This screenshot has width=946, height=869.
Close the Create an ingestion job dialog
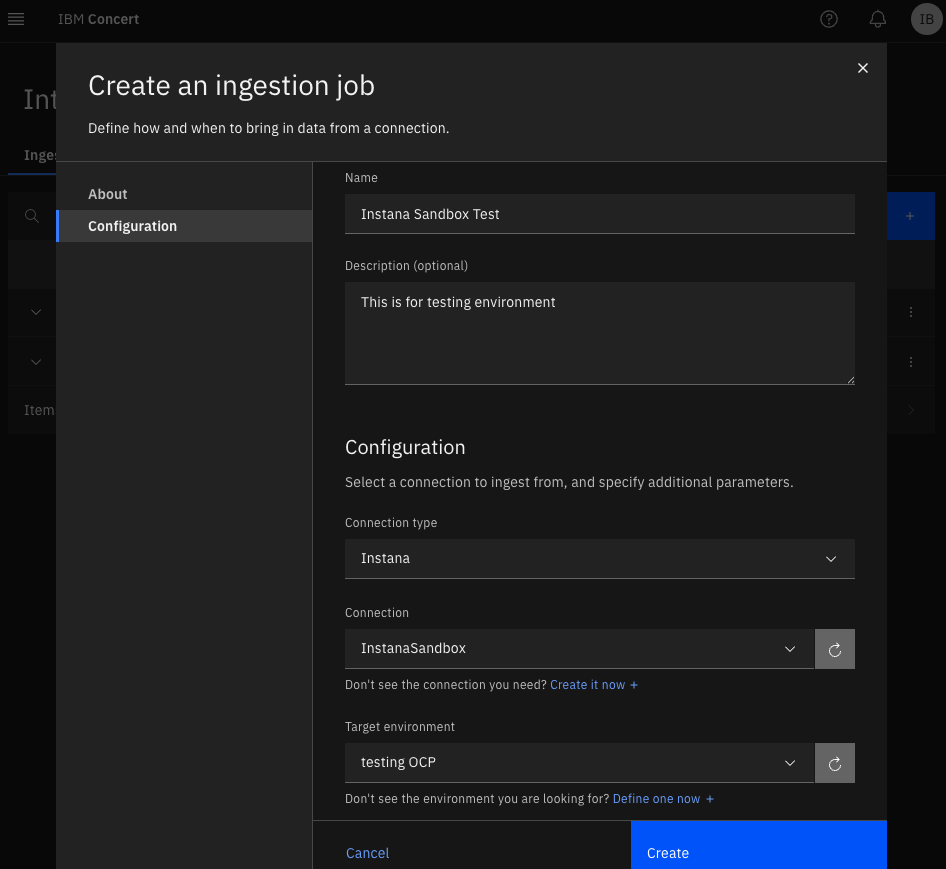pos(863,68)
